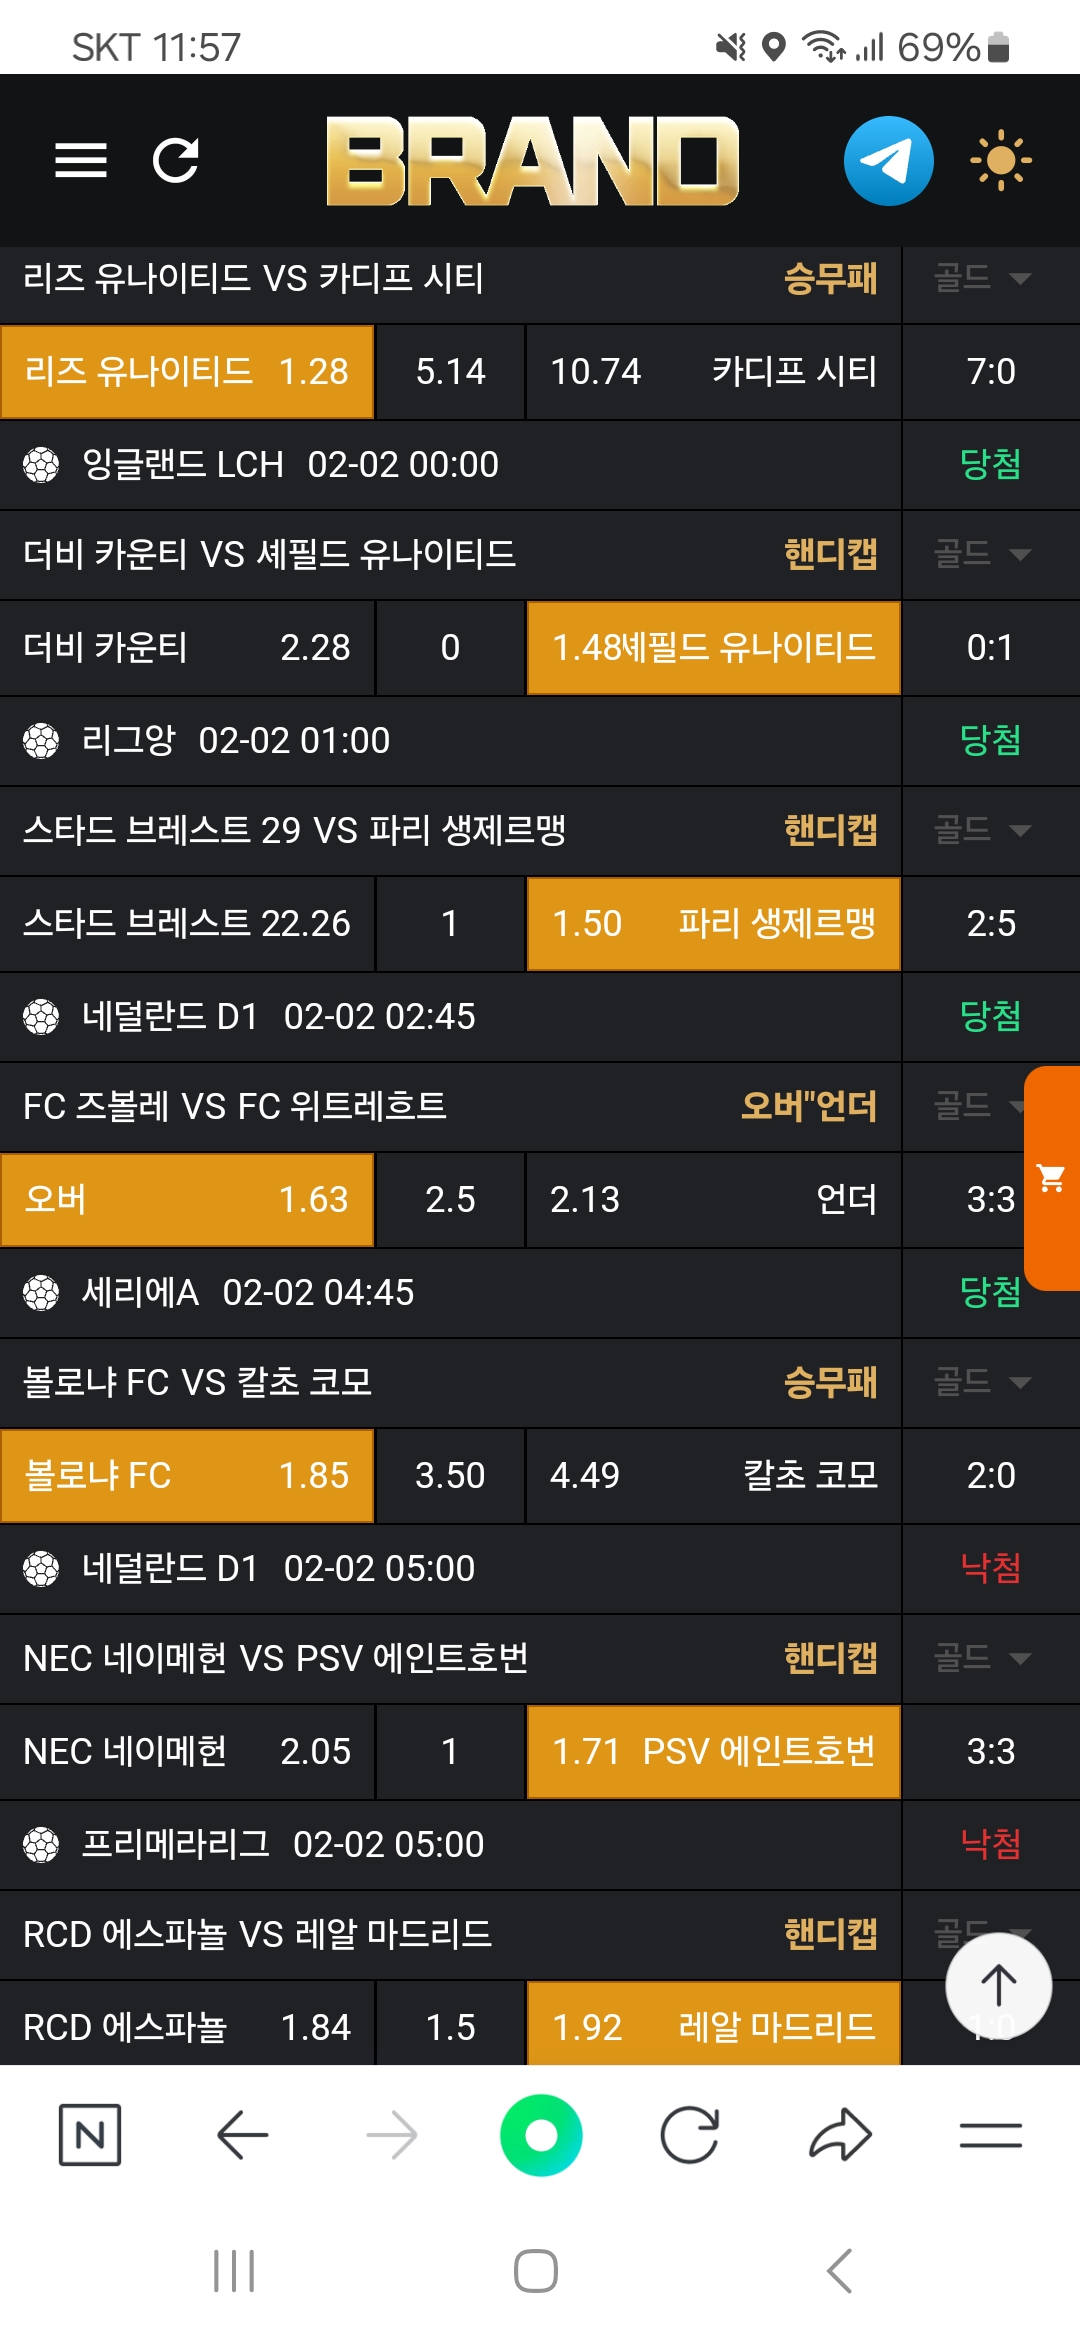Expand 골드 dropdown for Leeds match
This screenshot has height=2340, width=1080.
click(982, 278)
